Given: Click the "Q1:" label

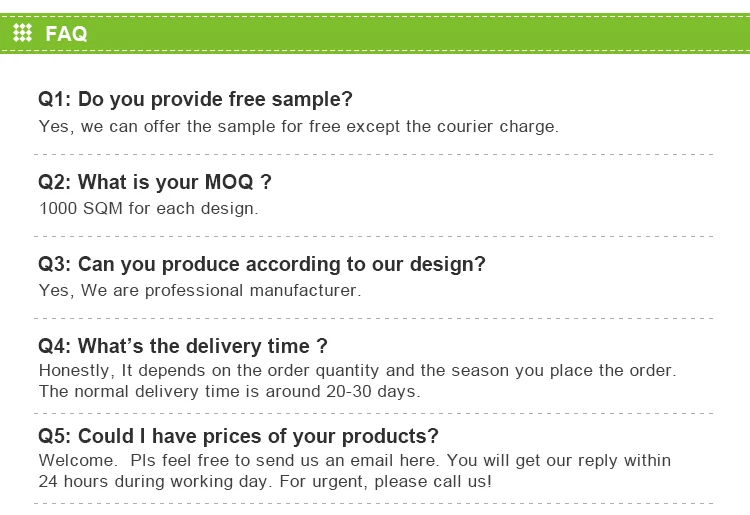Looking at the screenshot, I should 55,99.
